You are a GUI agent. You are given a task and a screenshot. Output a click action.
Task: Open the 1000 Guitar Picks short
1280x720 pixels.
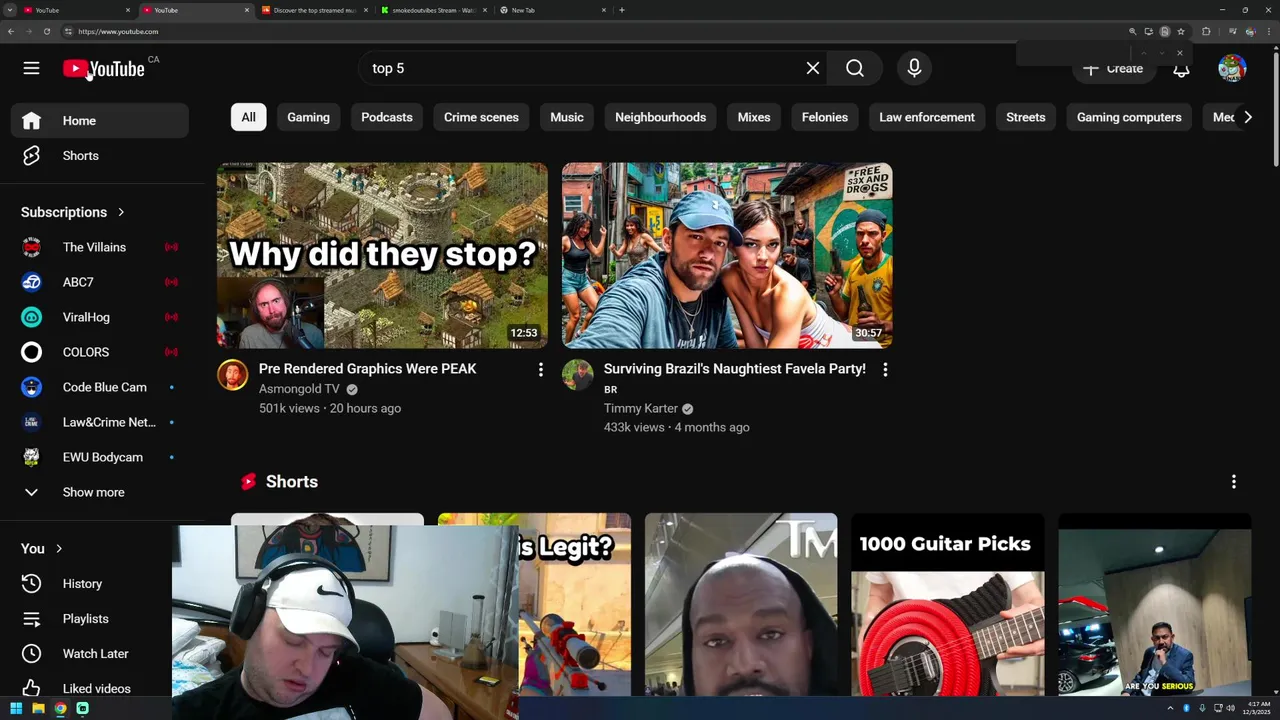click(x=948, y=604)
